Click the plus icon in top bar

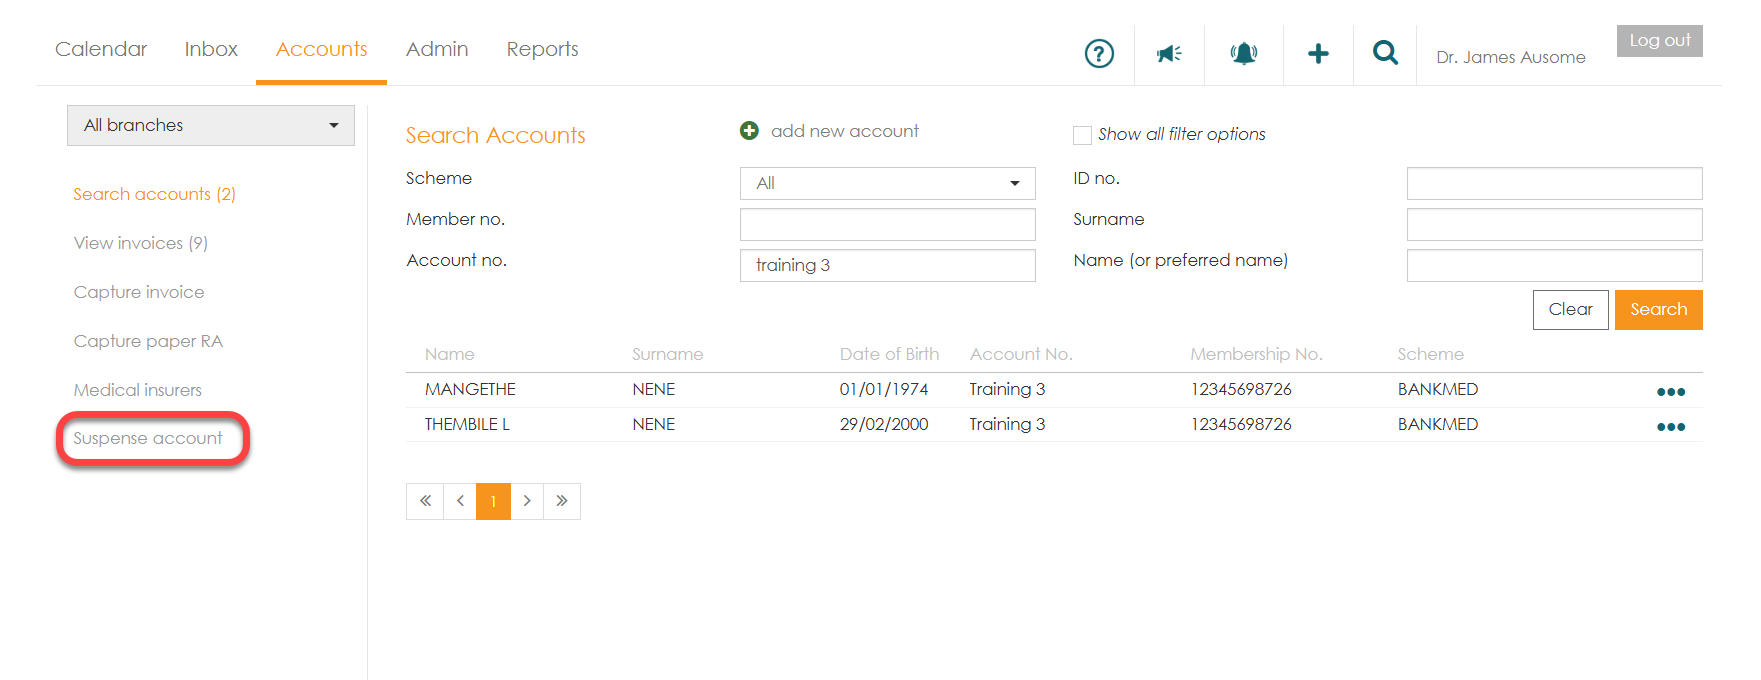(1318, 53)
